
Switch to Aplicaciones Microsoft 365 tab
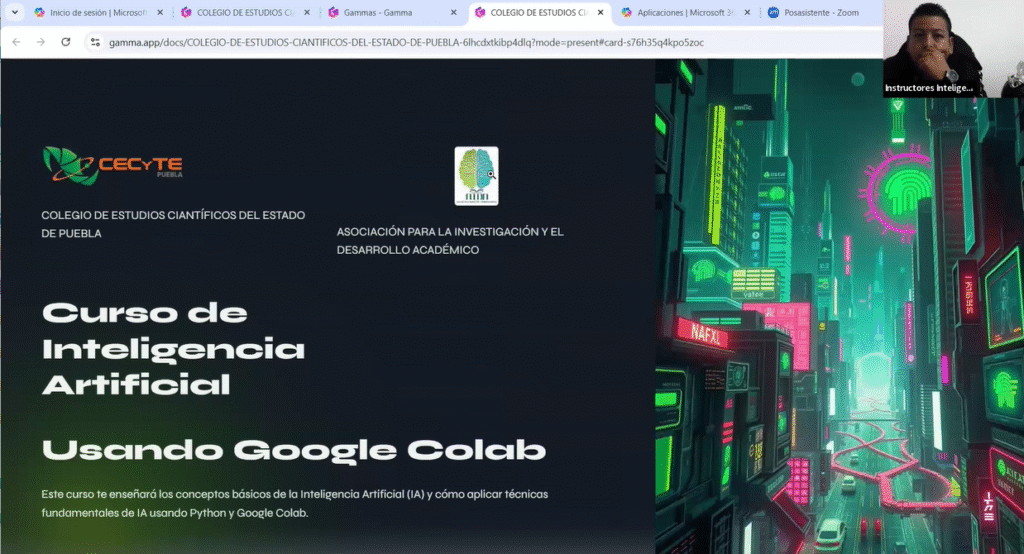coord(685,12)
